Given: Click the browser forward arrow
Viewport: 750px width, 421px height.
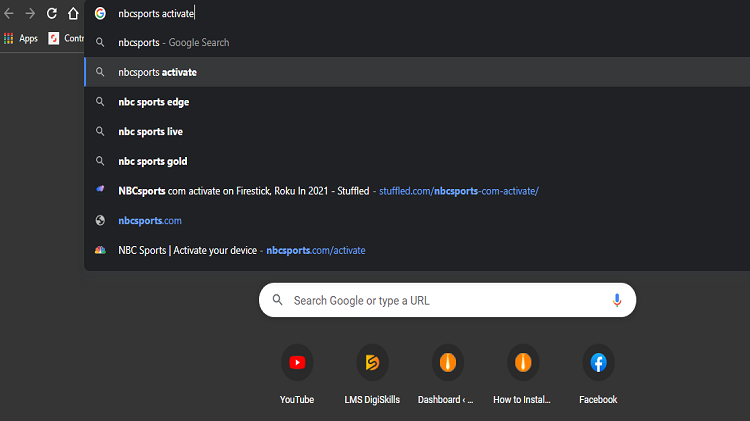Looking at the screenshot, I should (x=30, y=13).
